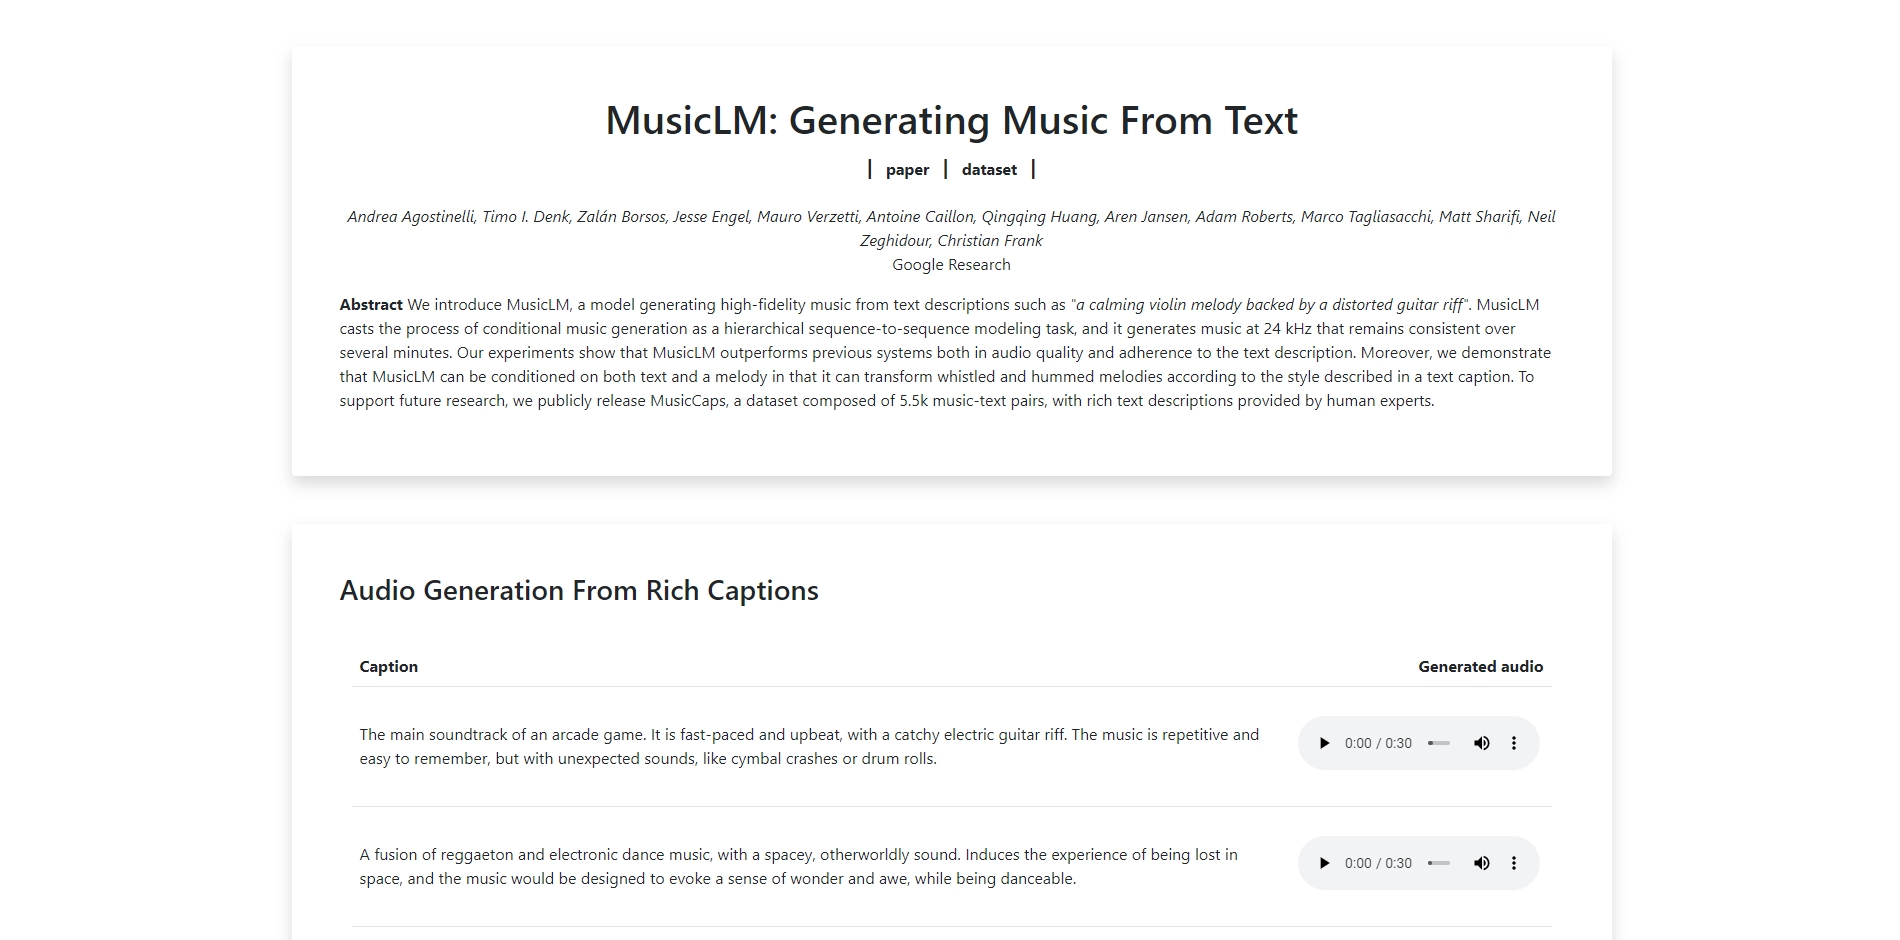Select the Generated audio column header
Viewport: 1900px width, 940px height.
[x=1480, y=666]
